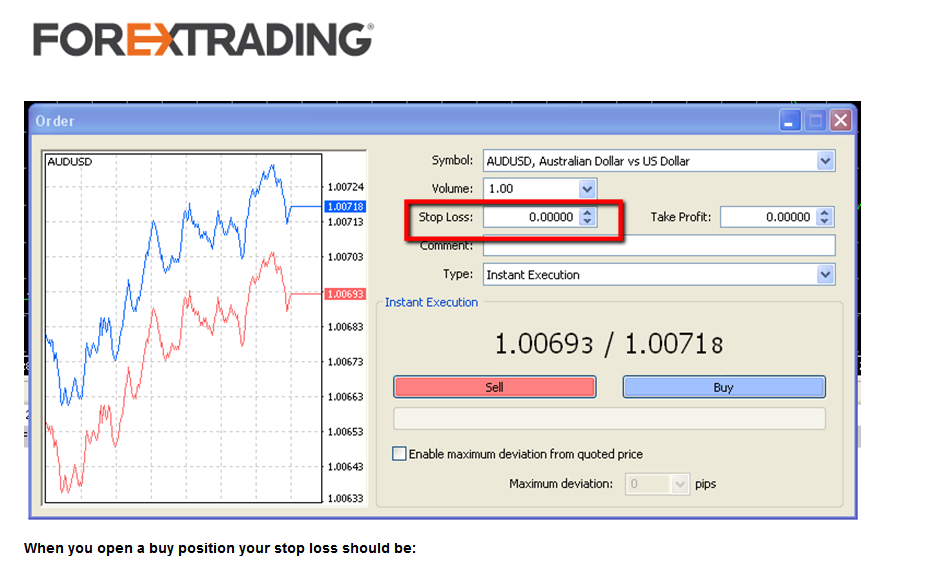The height and width of the screenshot is (578, 931).
Task: Increase Take Profit using up arrow
Action: [x=824, y=212]
